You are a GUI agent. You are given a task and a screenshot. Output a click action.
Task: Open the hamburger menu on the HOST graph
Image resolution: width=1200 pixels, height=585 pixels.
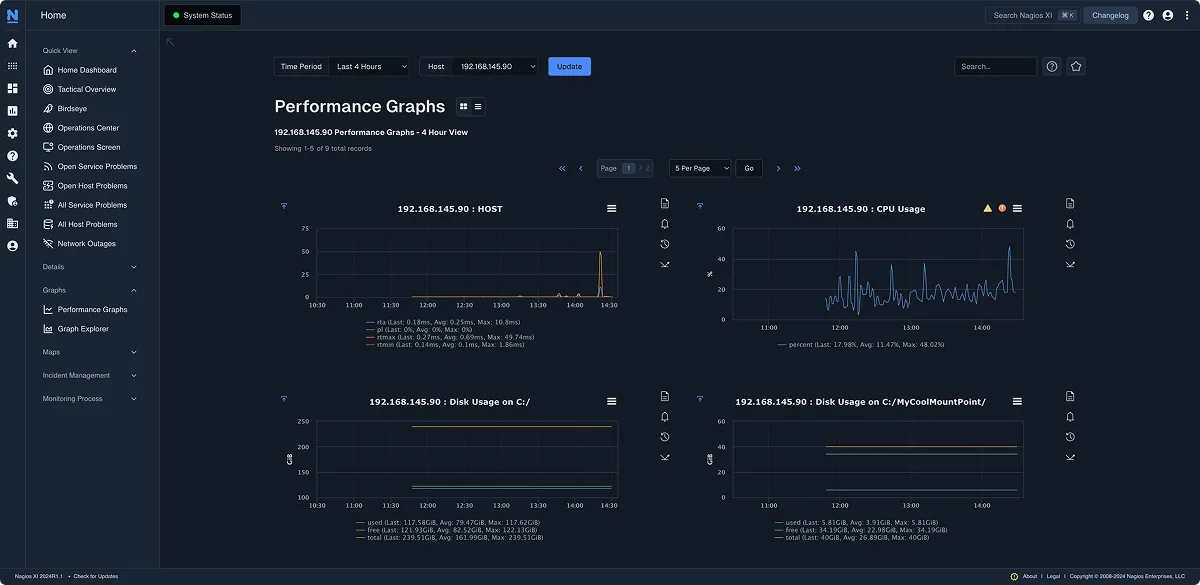pos(611,208)
